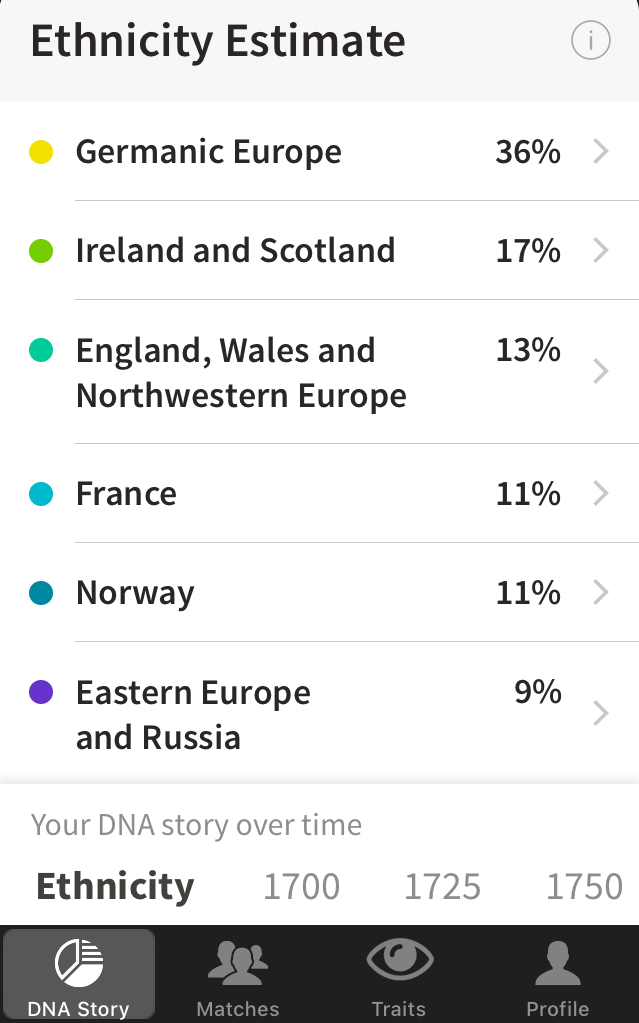Select the green Ireland and Scotland dot
This screenshot has height=1023, width=639.
41,251
